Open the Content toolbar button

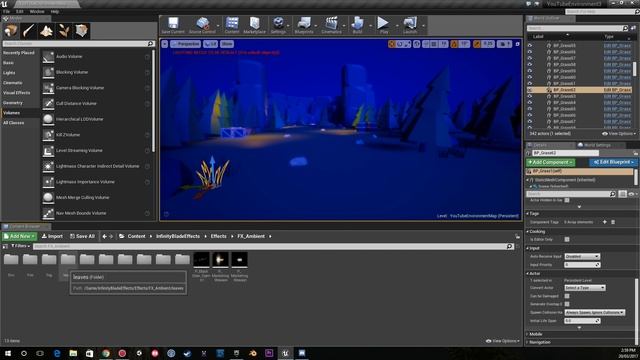(232, 25)
